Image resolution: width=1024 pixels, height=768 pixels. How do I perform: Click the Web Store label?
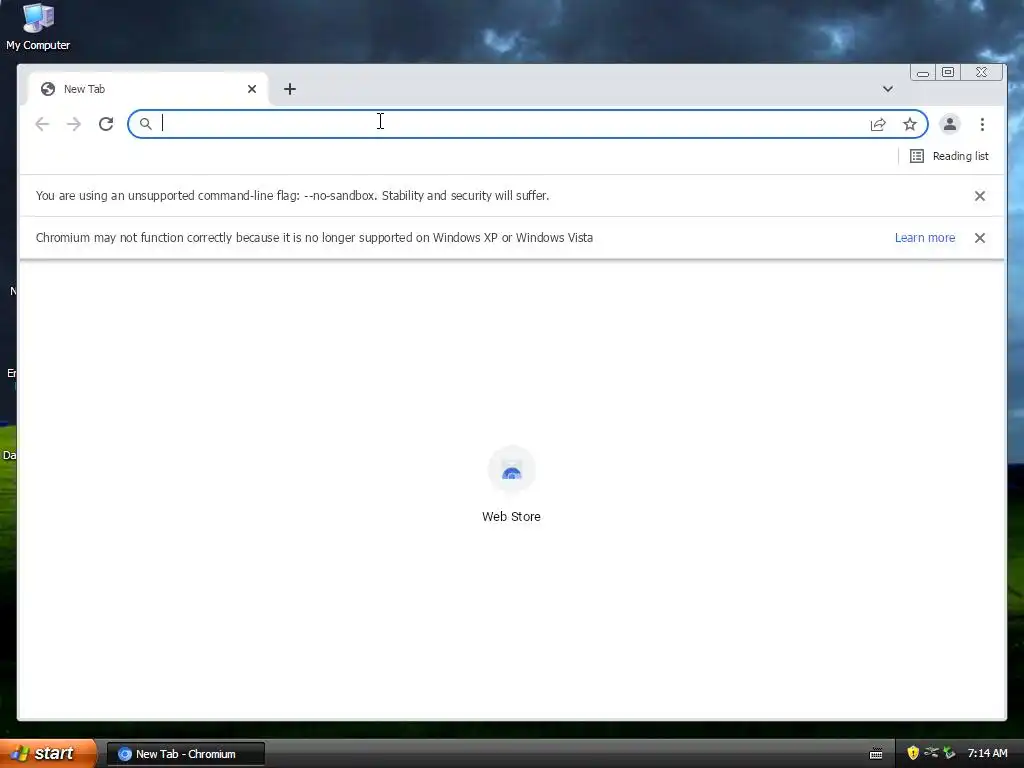(511, 517)
